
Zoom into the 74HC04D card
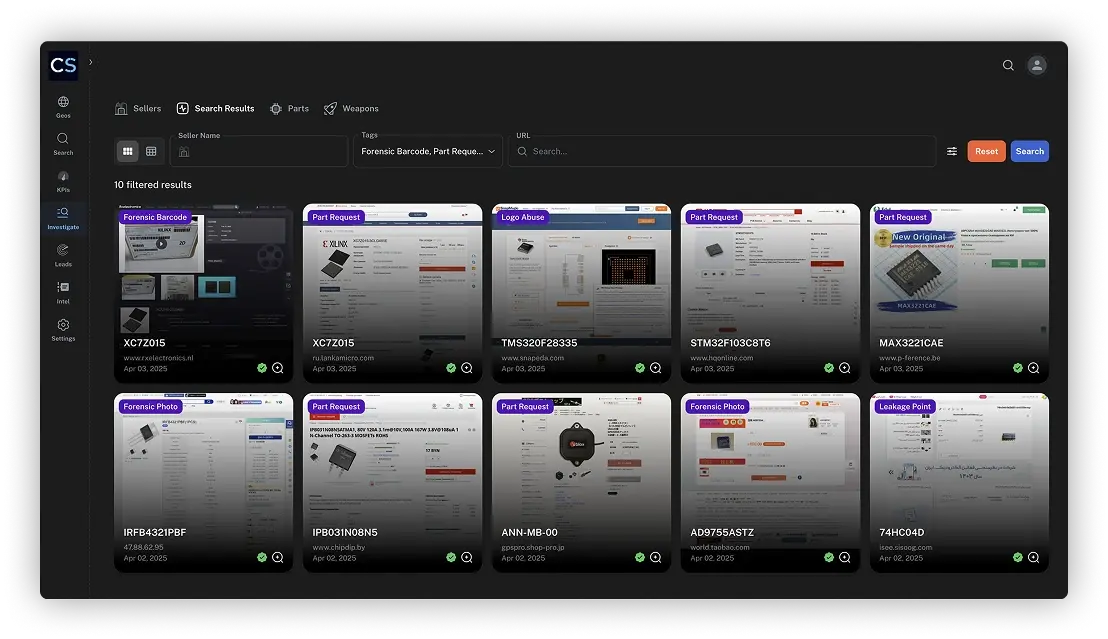coord(1034,558)
